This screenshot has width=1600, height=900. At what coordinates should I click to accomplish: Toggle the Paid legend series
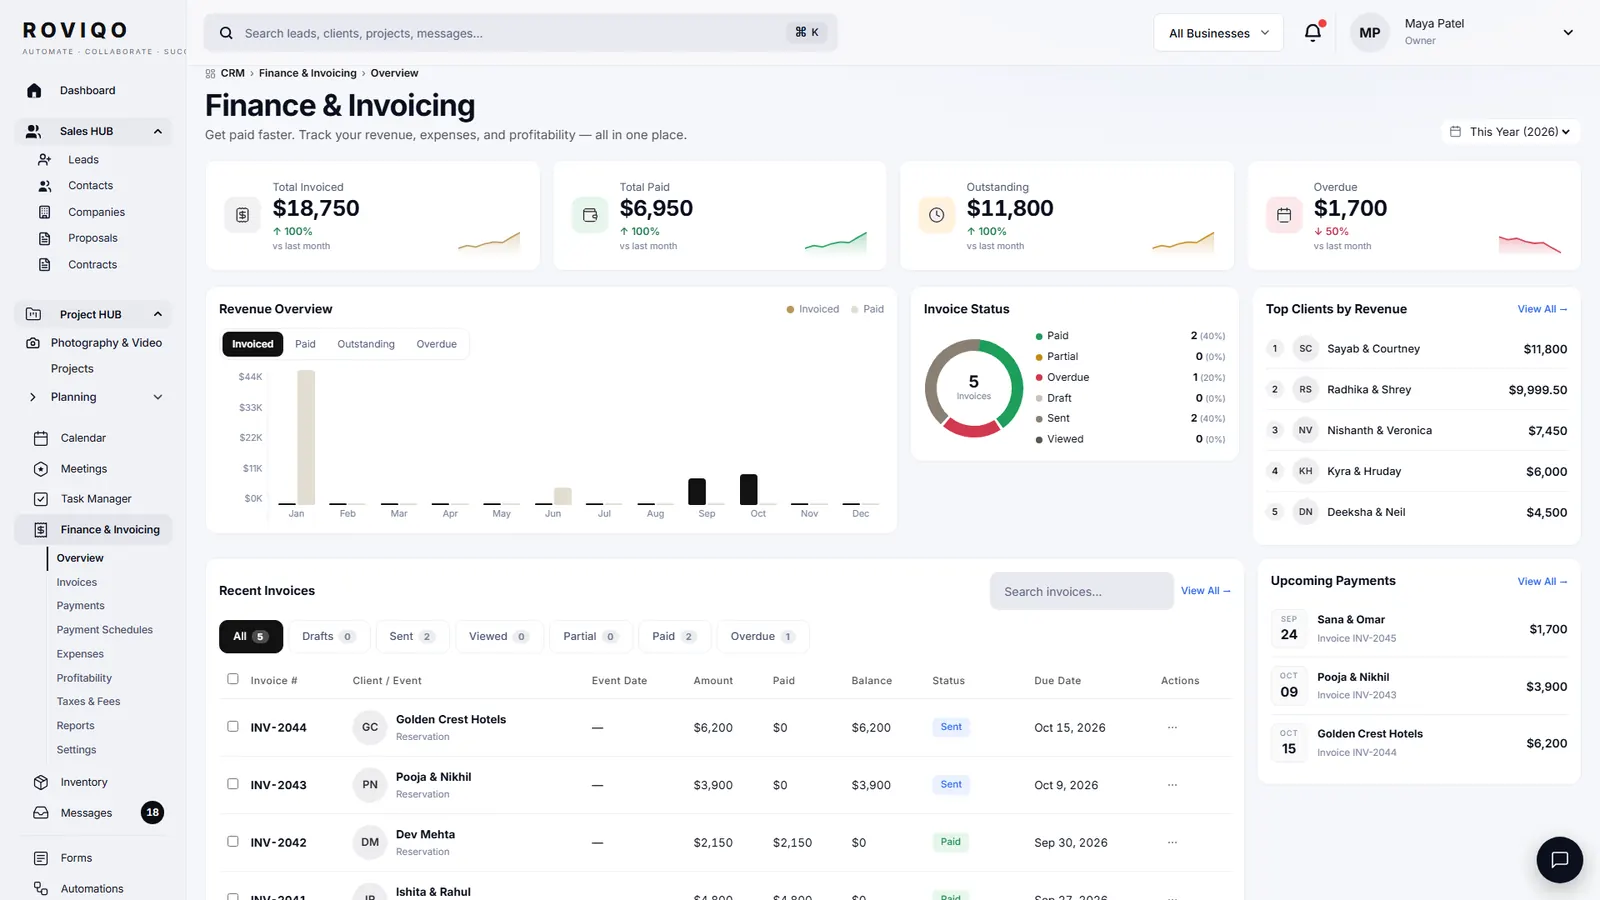[867, 309]
